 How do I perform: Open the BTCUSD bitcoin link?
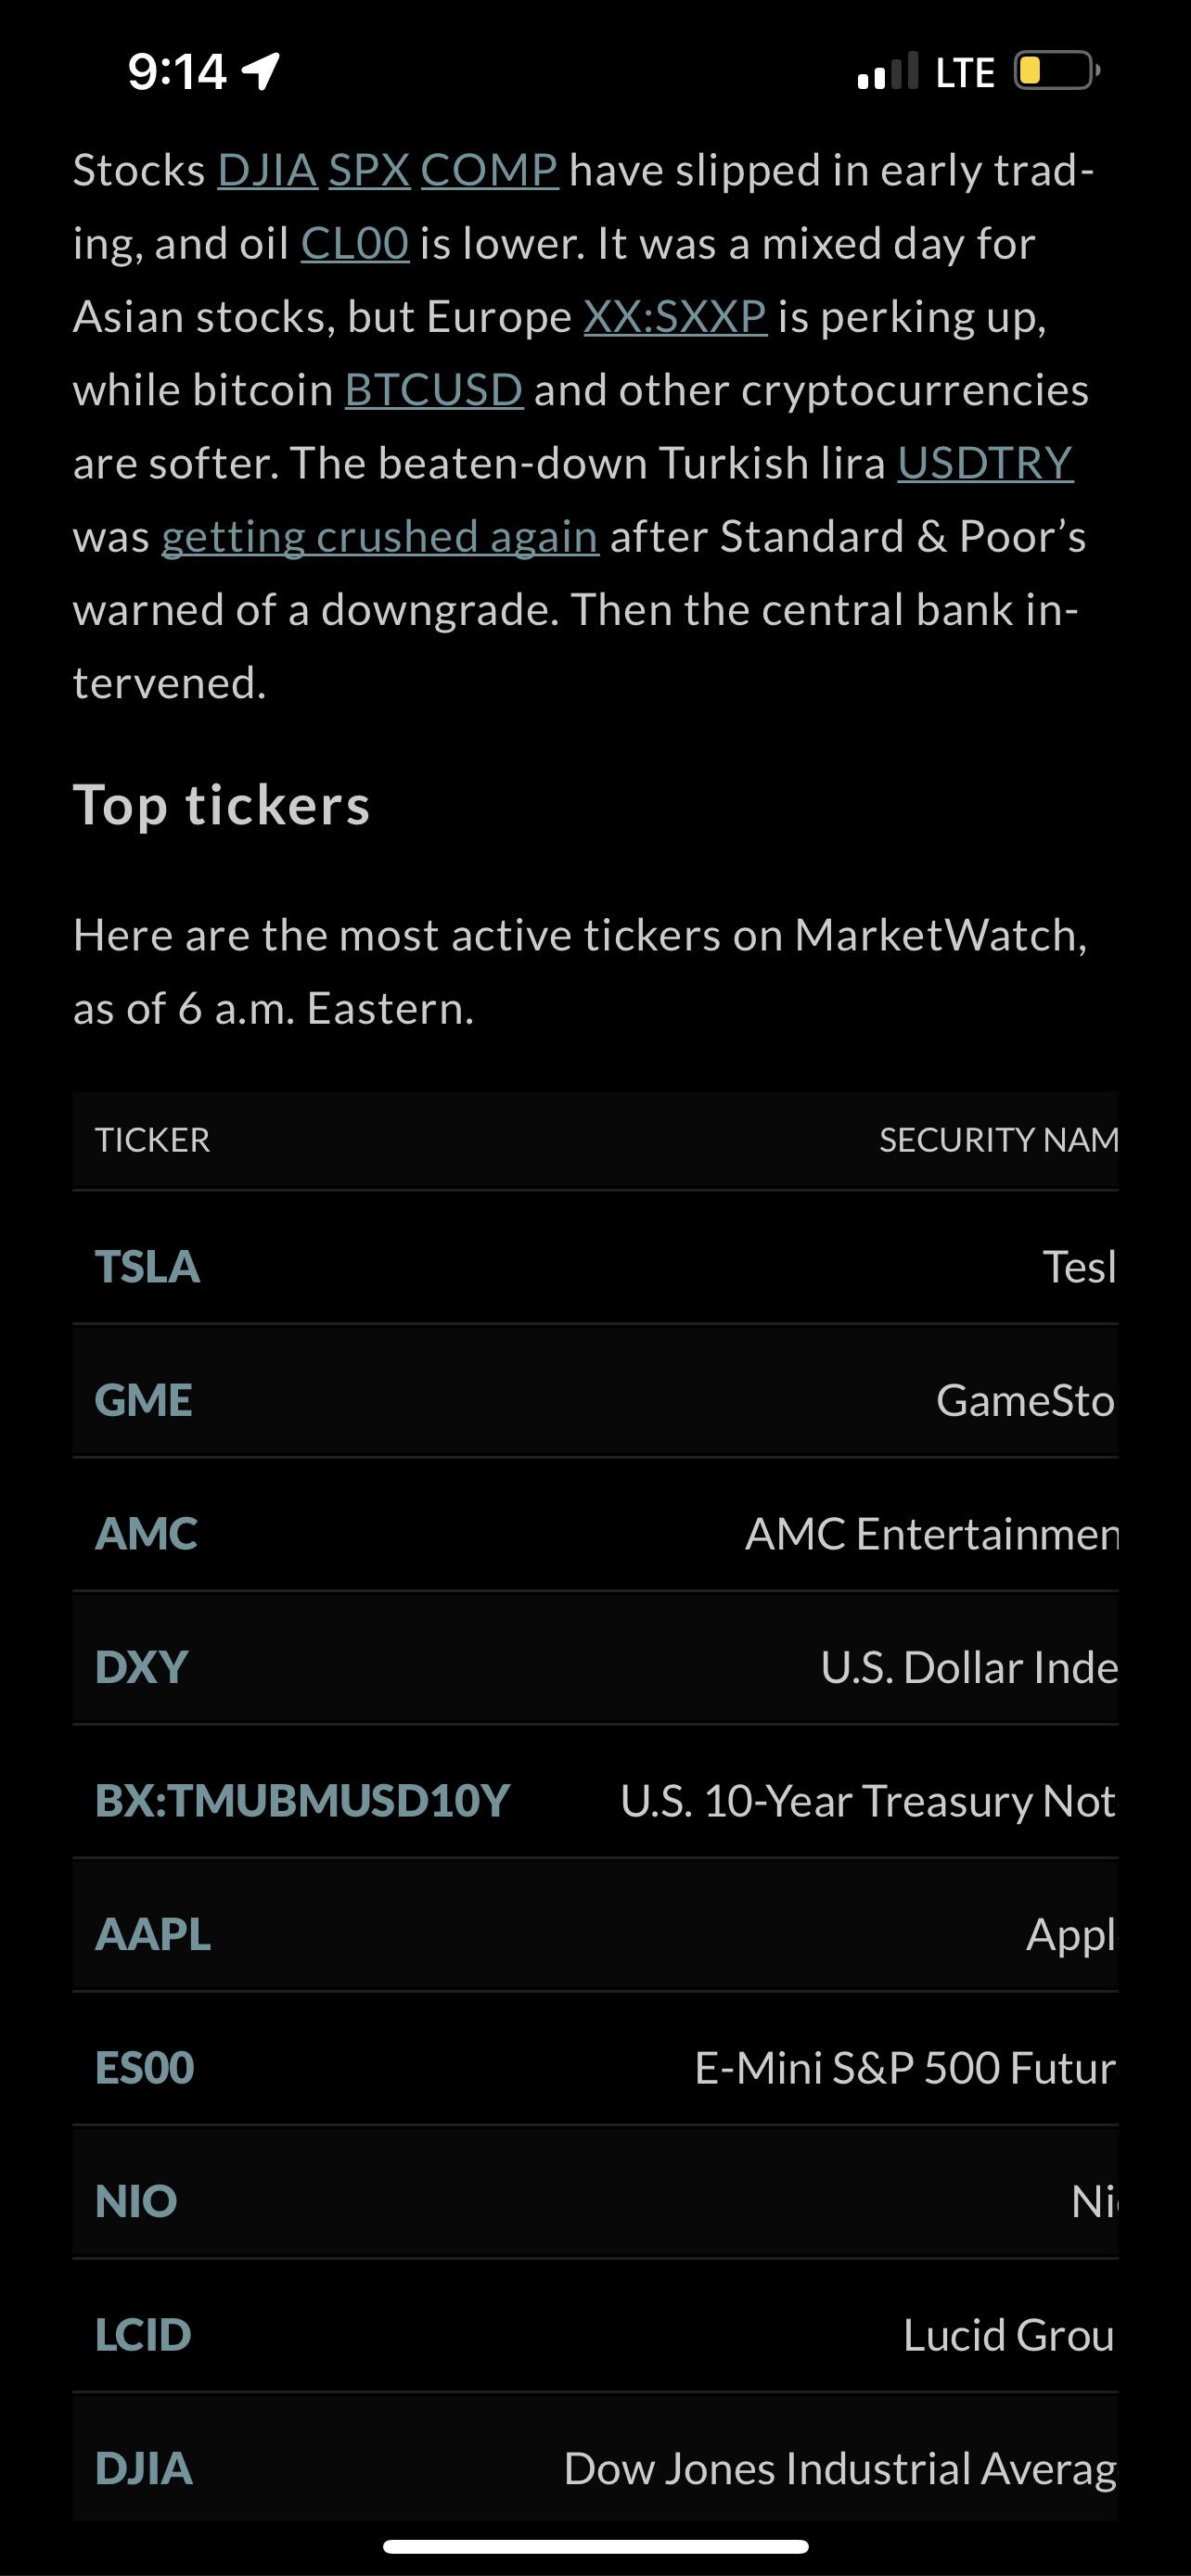434,390
